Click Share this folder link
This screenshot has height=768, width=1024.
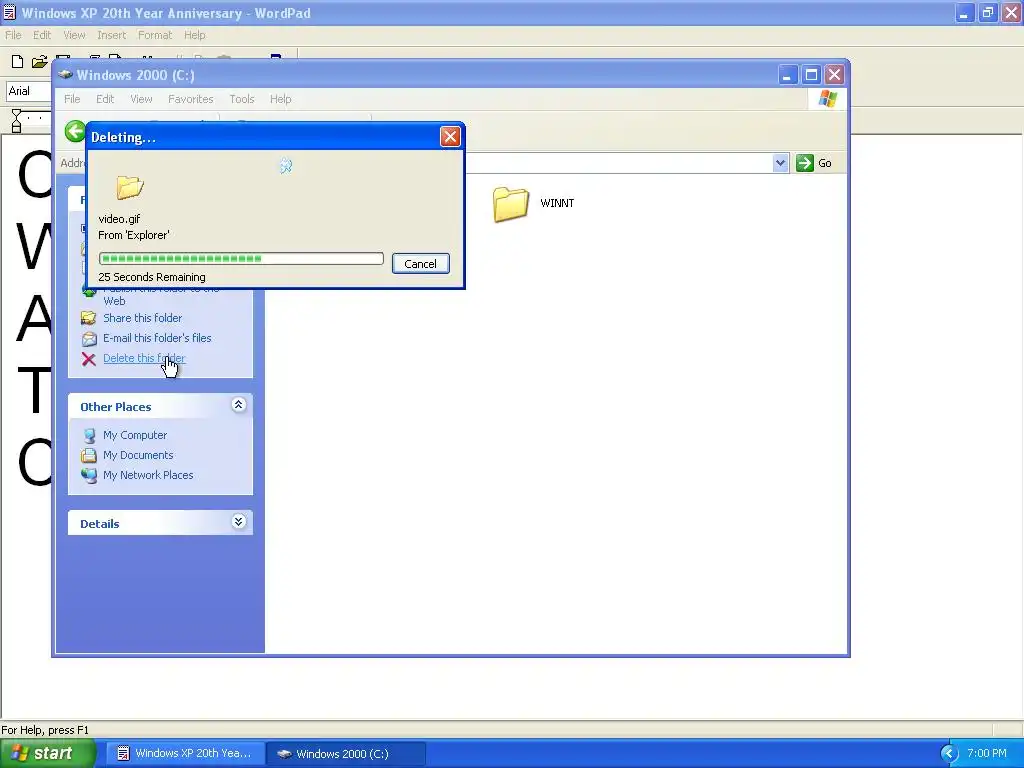point(142,318)
